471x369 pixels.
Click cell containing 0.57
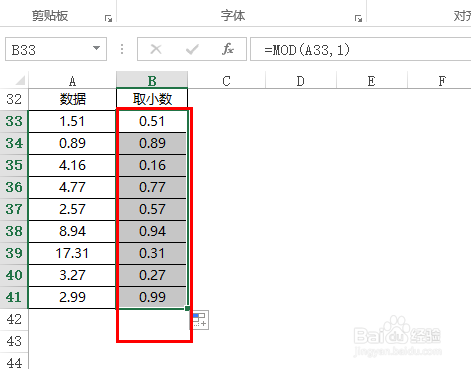coord(152,209)
